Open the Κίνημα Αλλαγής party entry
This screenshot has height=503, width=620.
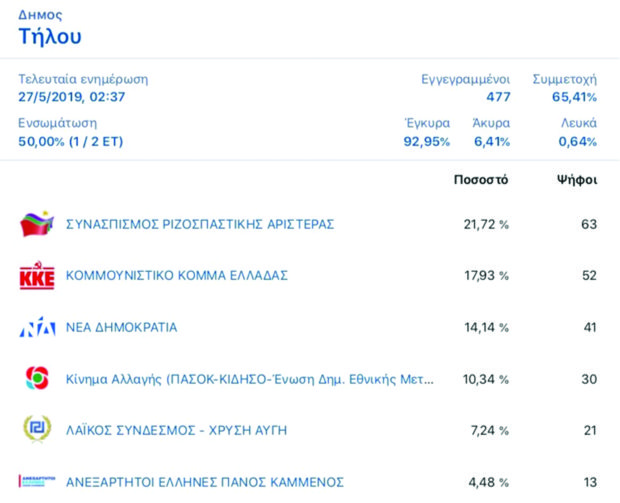249,380
